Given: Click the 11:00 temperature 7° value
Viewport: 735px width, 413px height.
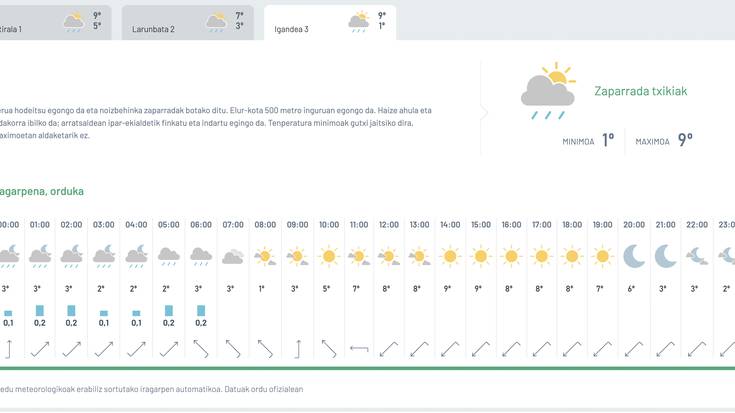Looking at the screenshot, I should click(356, 289).
